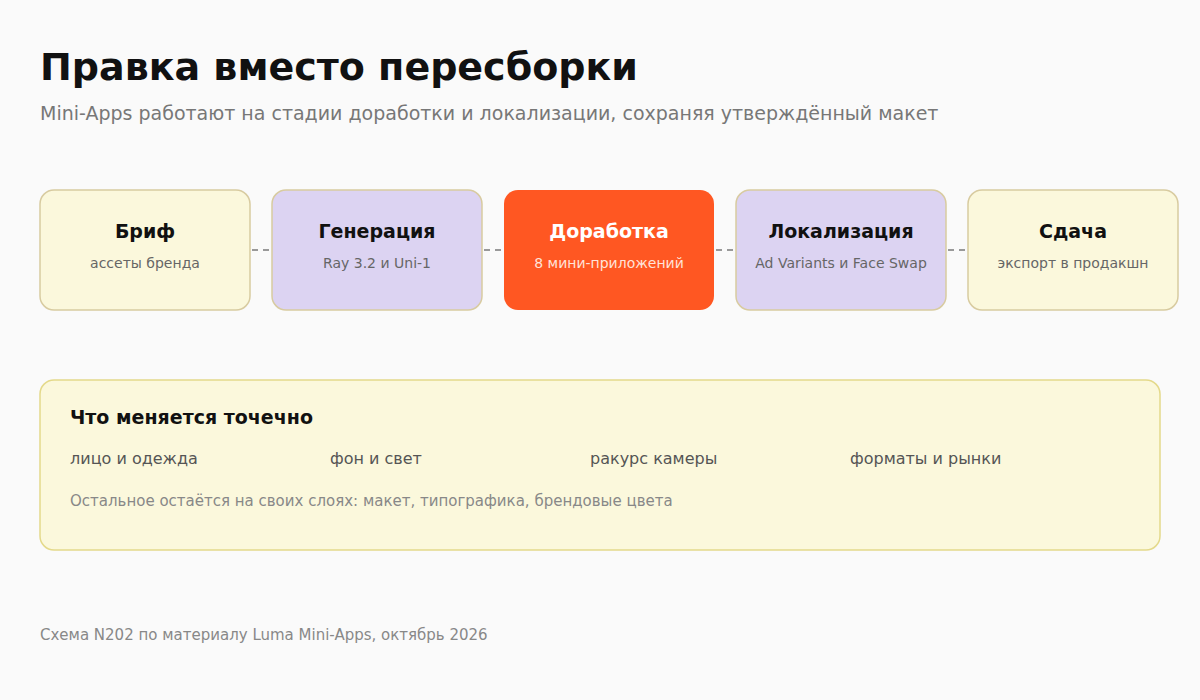Click the item 'фон и свет'
This screenshot has height=700, width=1200.
376,459
